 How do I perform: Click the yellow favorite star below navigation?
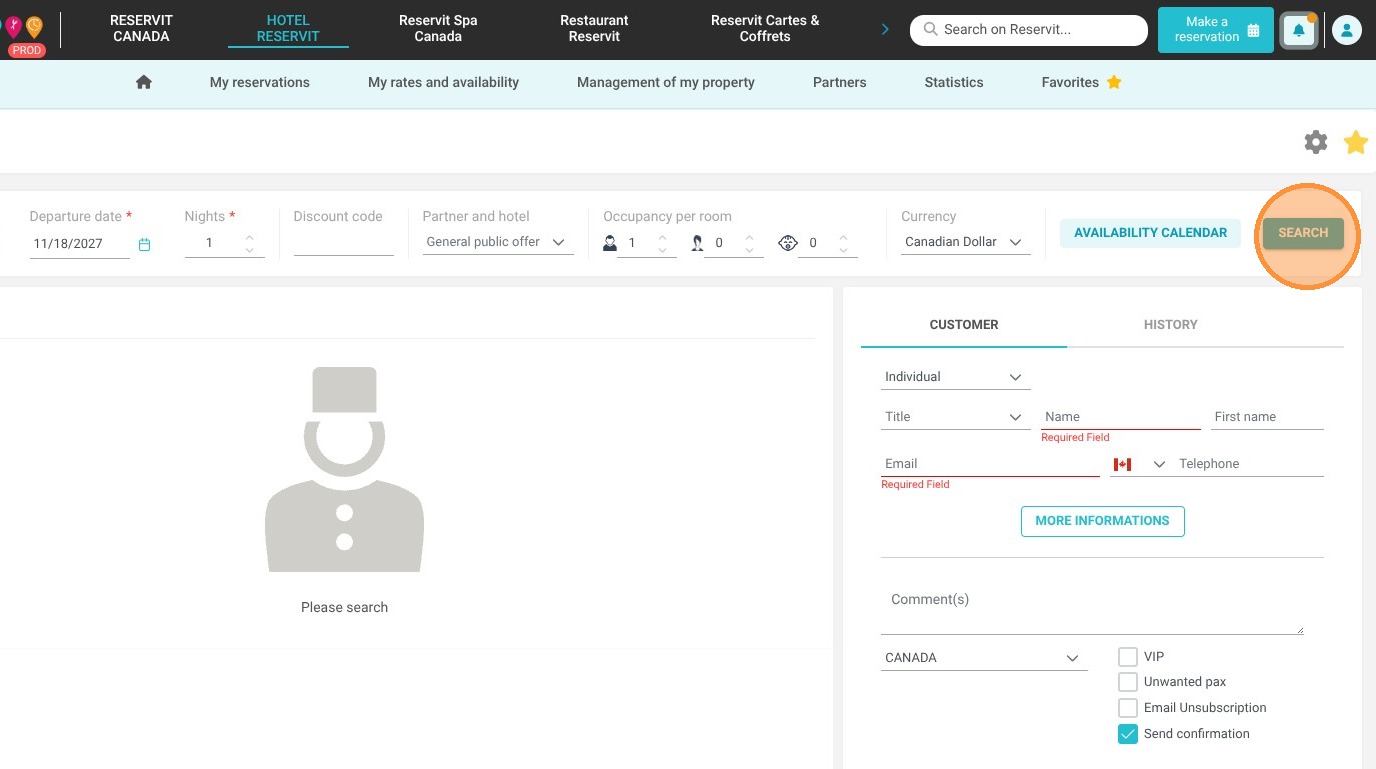(1356, 142)
